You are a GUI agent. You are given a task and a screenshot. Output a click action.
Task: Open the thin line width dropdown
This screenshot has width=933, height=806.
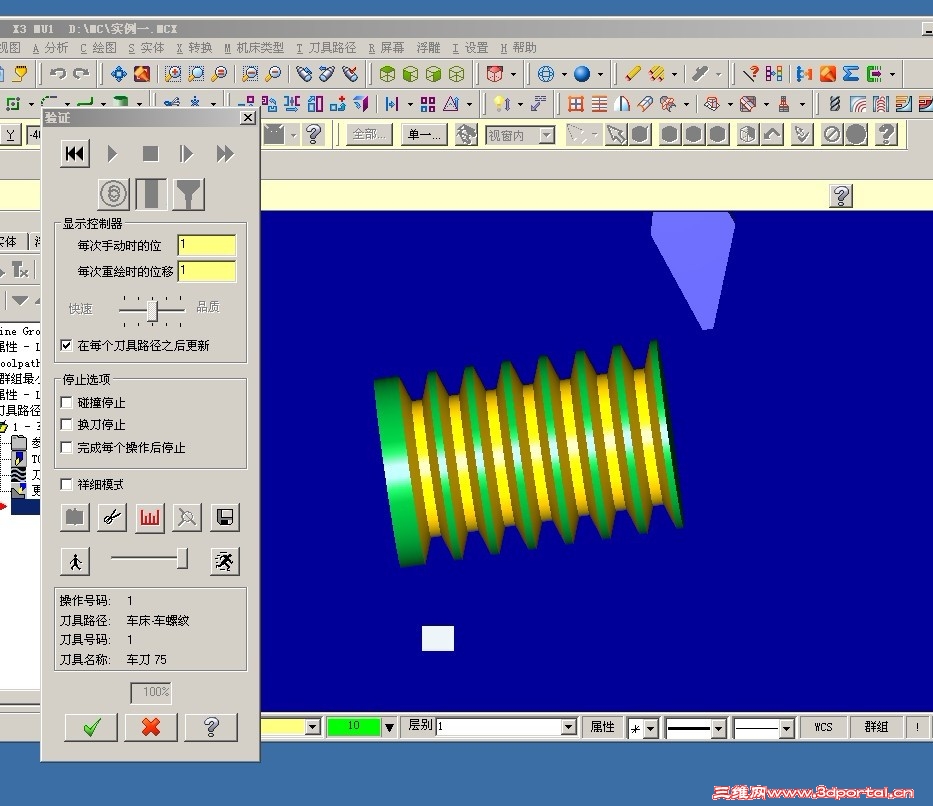point(787,727)
